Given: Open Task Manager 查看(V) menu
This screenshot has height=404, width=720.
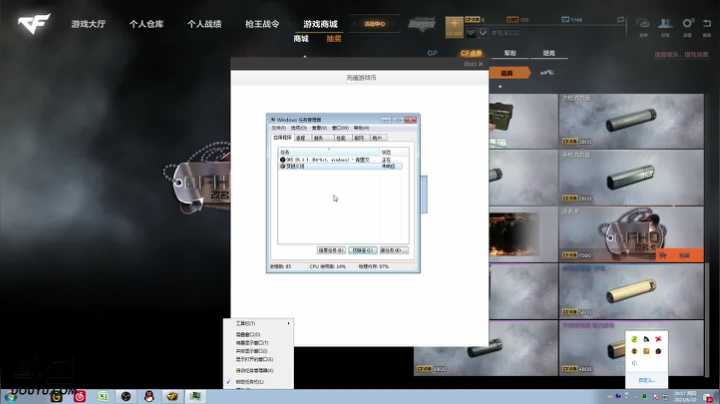Looking at the screenshot, I should (319, 128).
